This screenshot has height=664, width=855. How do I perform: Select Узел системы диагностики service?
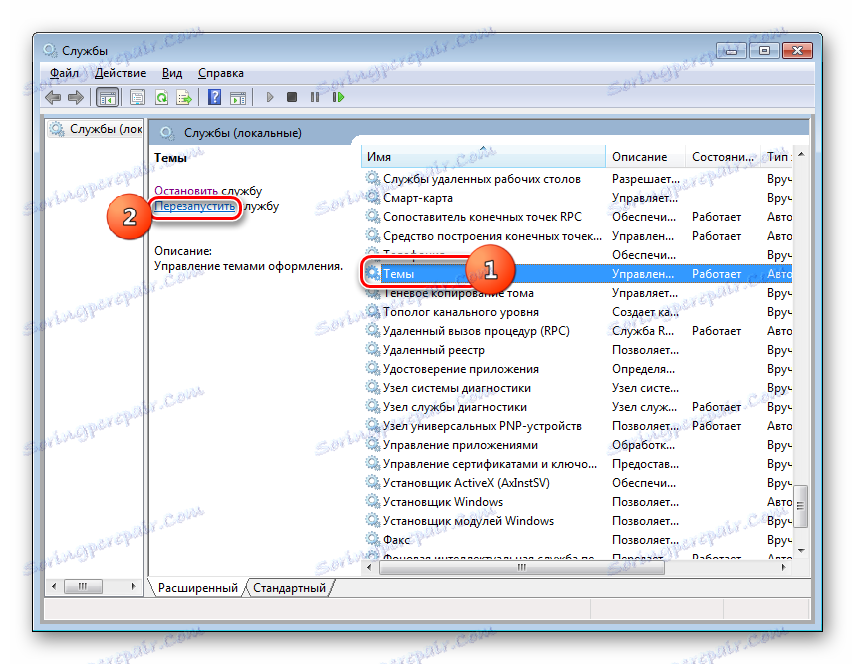(x=577, y=388)
